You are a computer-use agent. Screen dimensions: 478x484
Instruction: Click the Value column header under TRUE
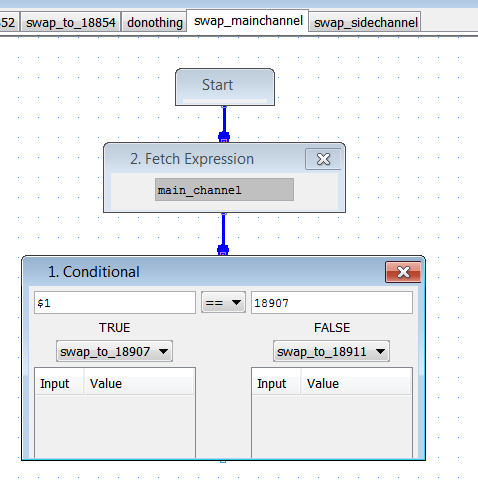click(x=139, y=383)
